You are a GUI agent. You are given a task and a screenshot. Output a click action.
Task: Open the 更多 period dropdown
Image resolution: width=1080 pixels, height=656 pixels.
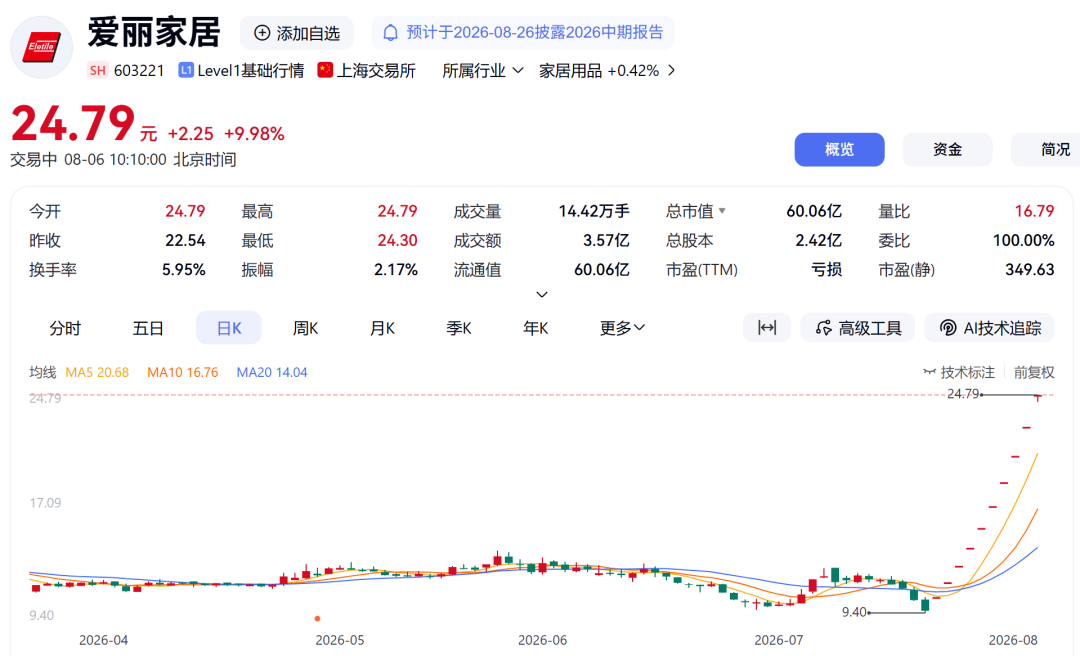point(622,328)
